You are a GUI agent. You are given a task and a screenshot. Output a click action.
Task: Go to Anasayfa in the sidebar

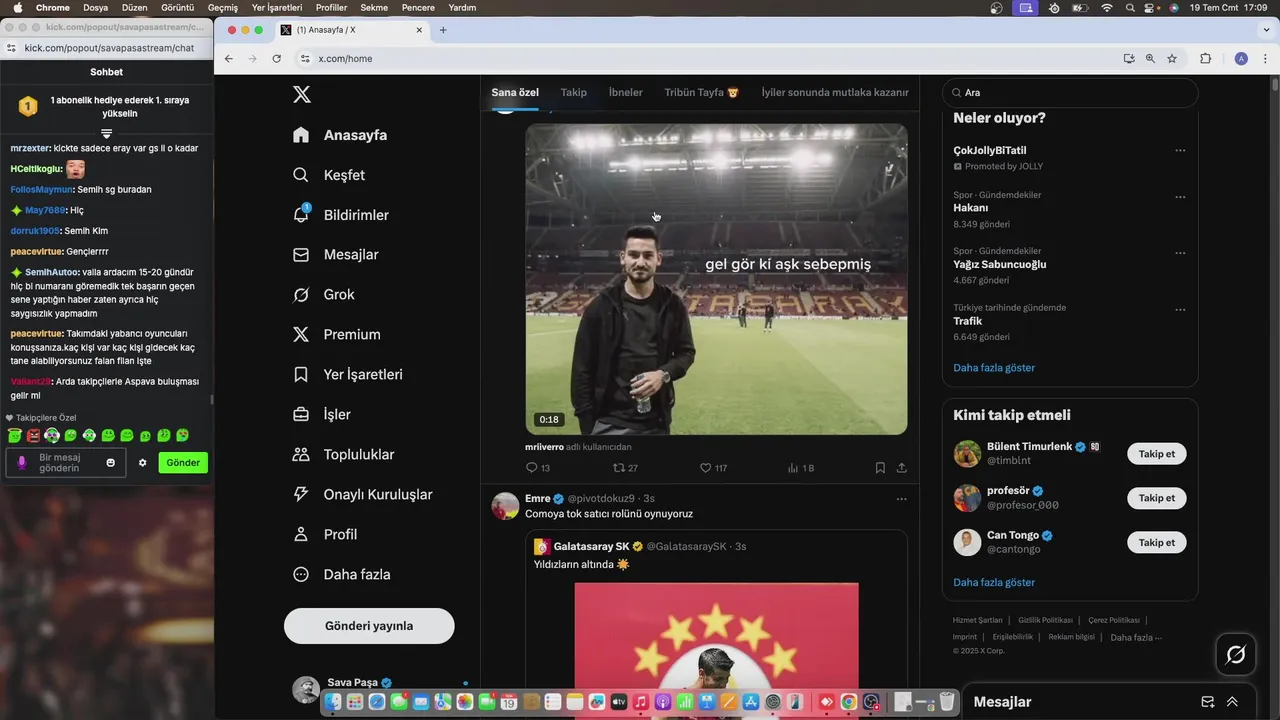(x=340, y=135)
